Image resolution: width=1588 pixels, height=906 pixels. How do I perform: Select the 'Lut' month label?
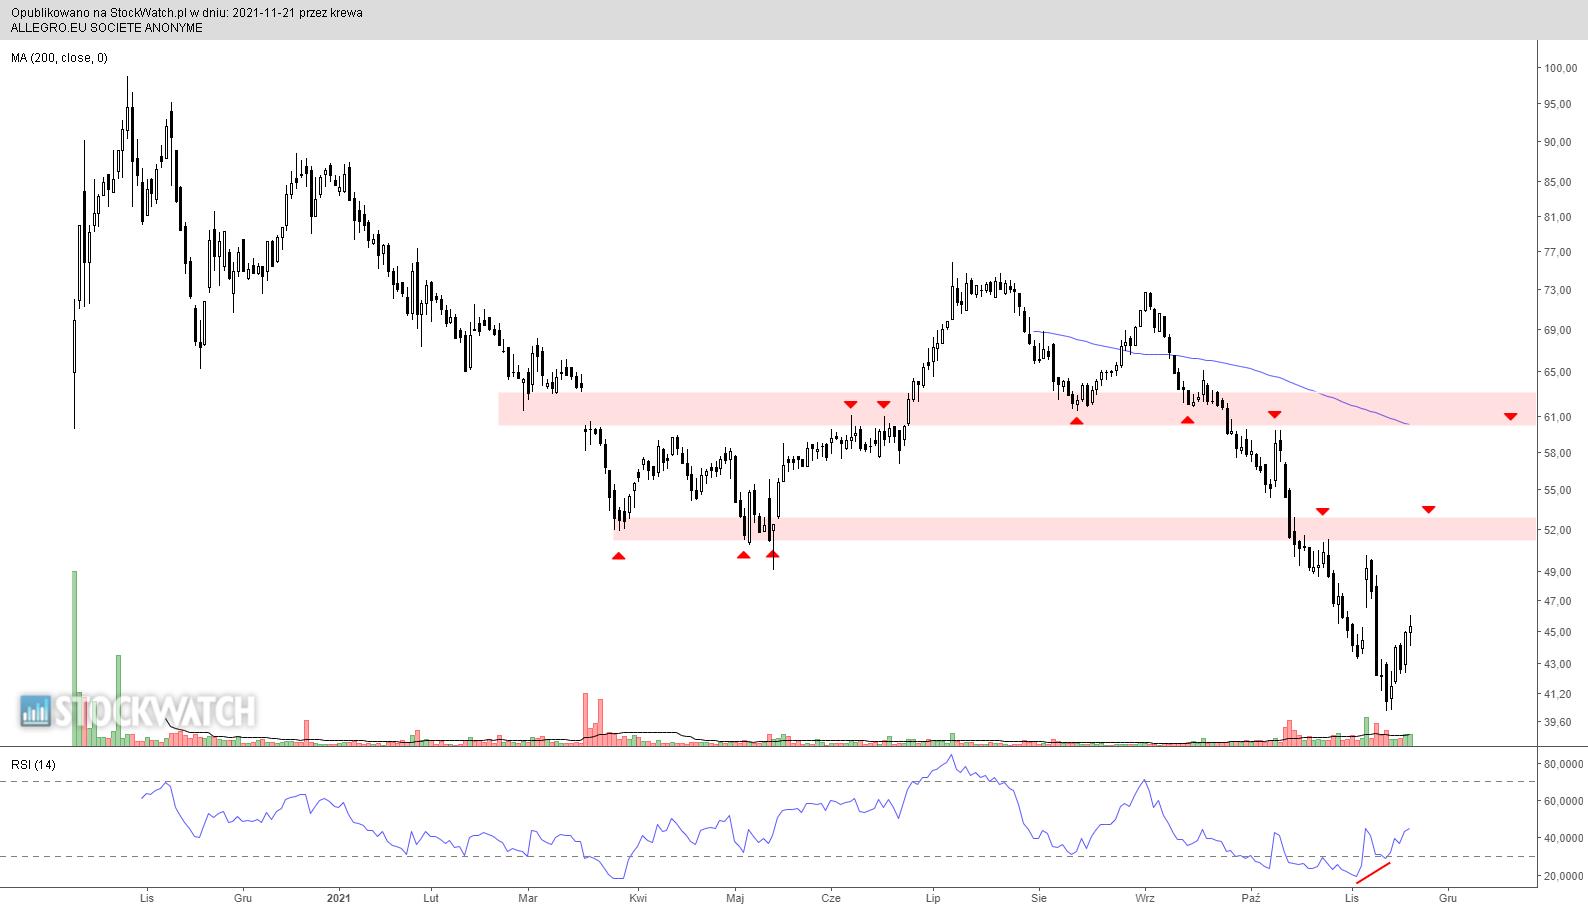431,898
